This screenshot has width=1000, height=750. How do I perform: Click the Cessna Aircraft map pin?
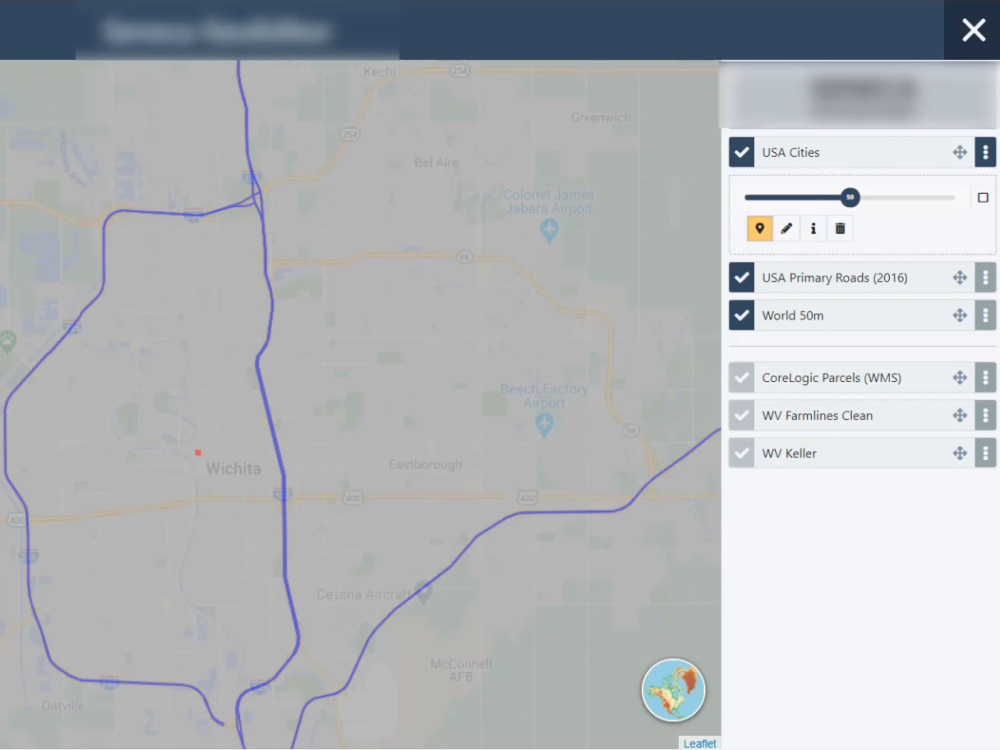(423, 592)
